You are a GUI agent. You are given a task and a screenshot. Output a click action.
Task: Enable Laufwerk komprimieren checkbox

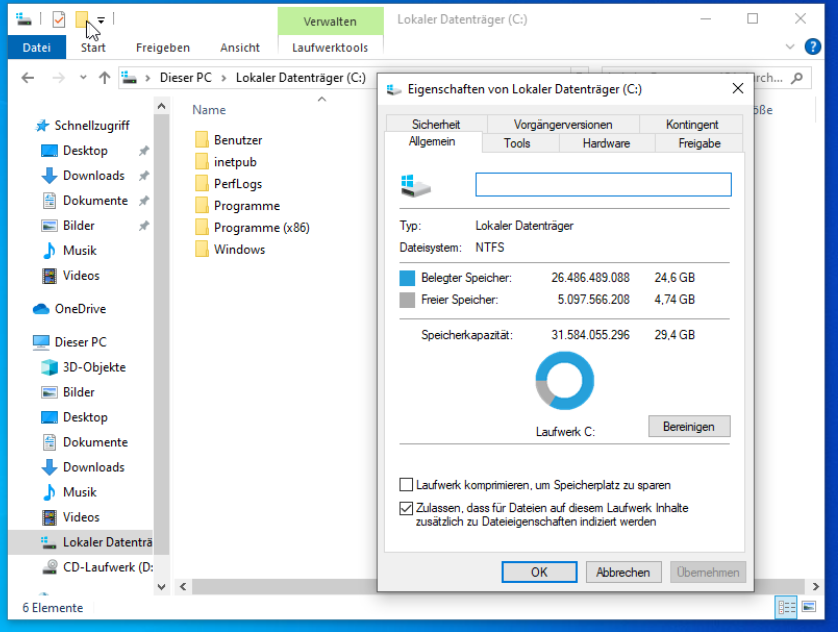pyautogui.click(x=406, y=485)
